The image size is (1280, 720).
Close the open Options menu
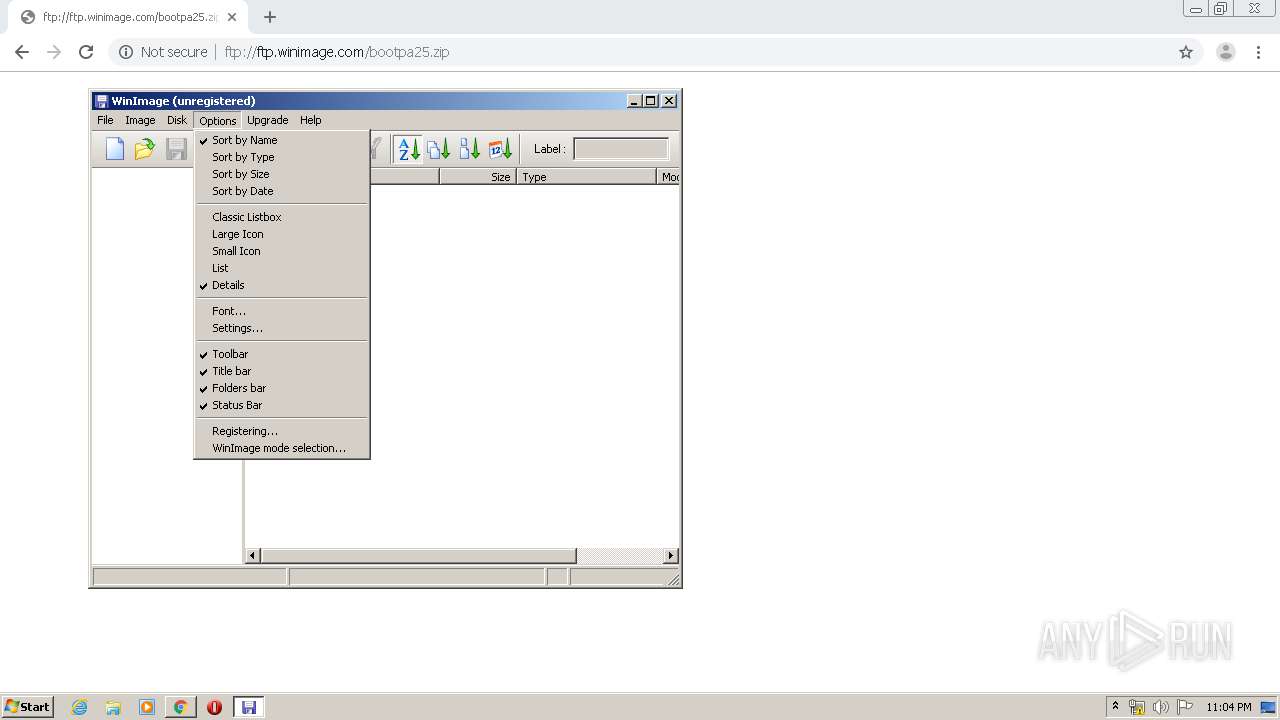click(217, 120)
